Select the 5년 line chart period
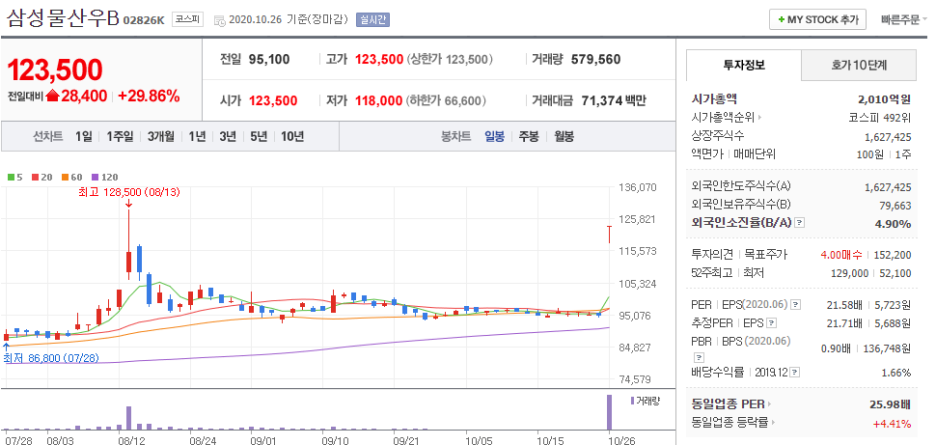This screenshot has height=445, width=936. [258, 137]
